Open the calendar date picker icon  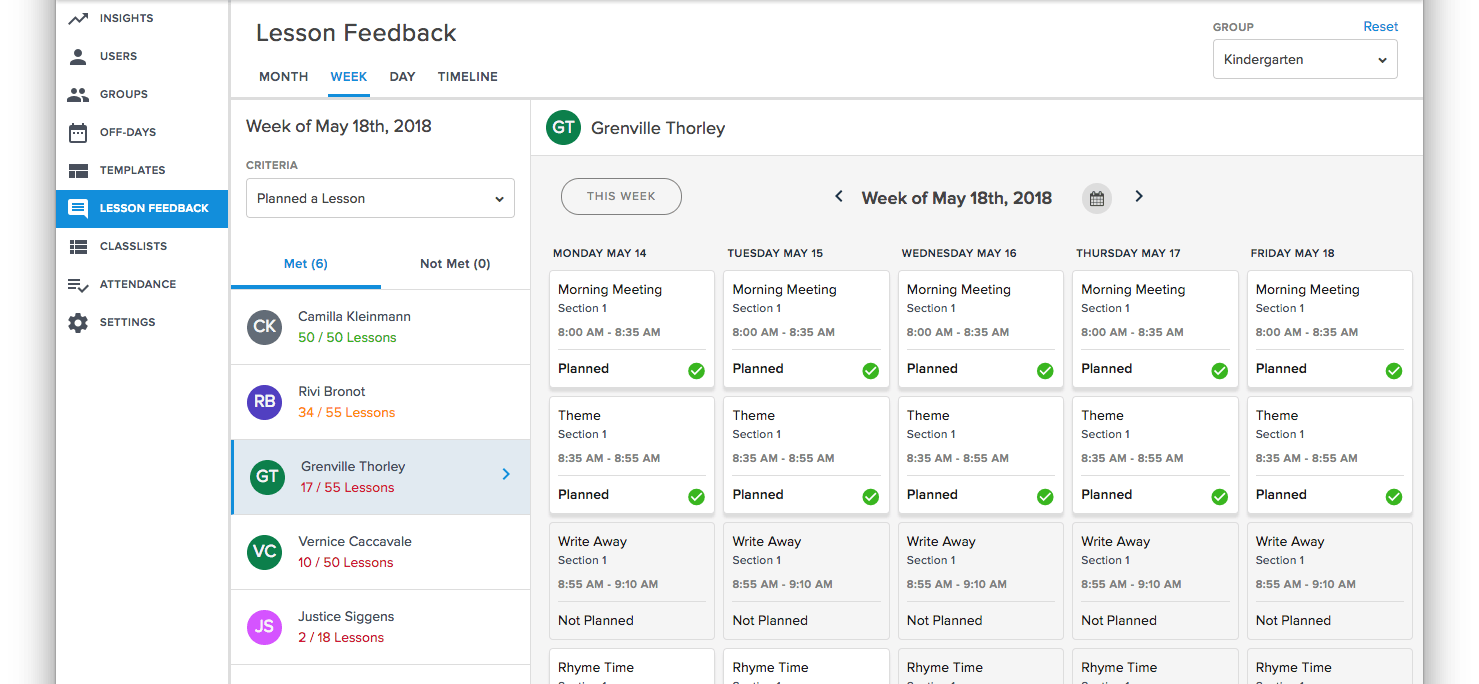(1097, 198)
